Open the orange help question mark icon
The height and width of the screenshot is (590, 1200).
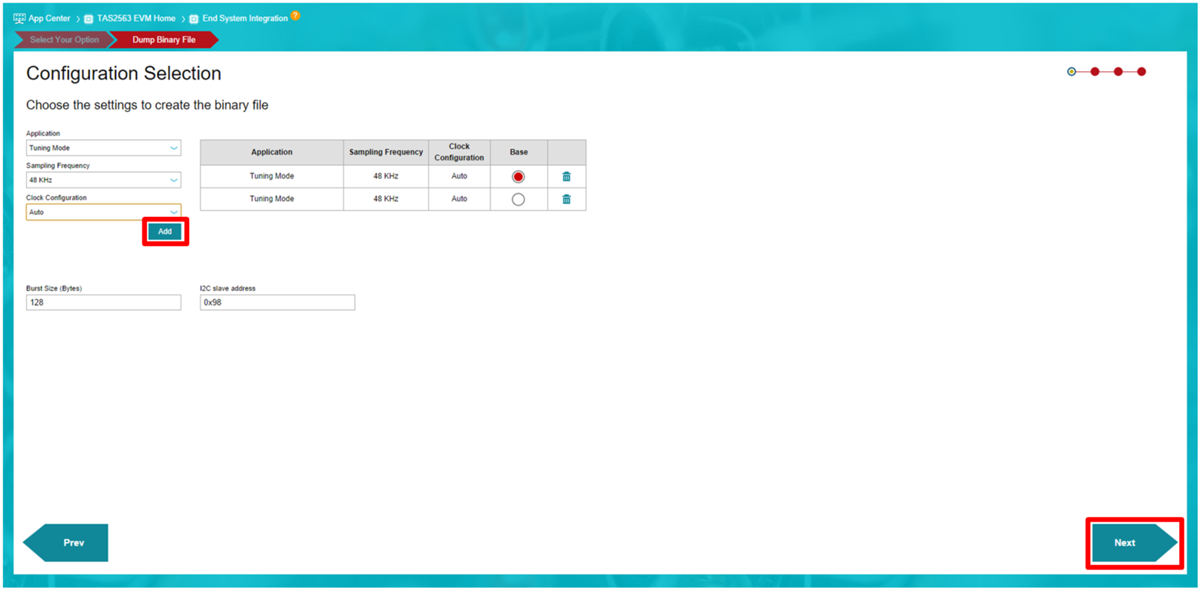click(295, 16)
